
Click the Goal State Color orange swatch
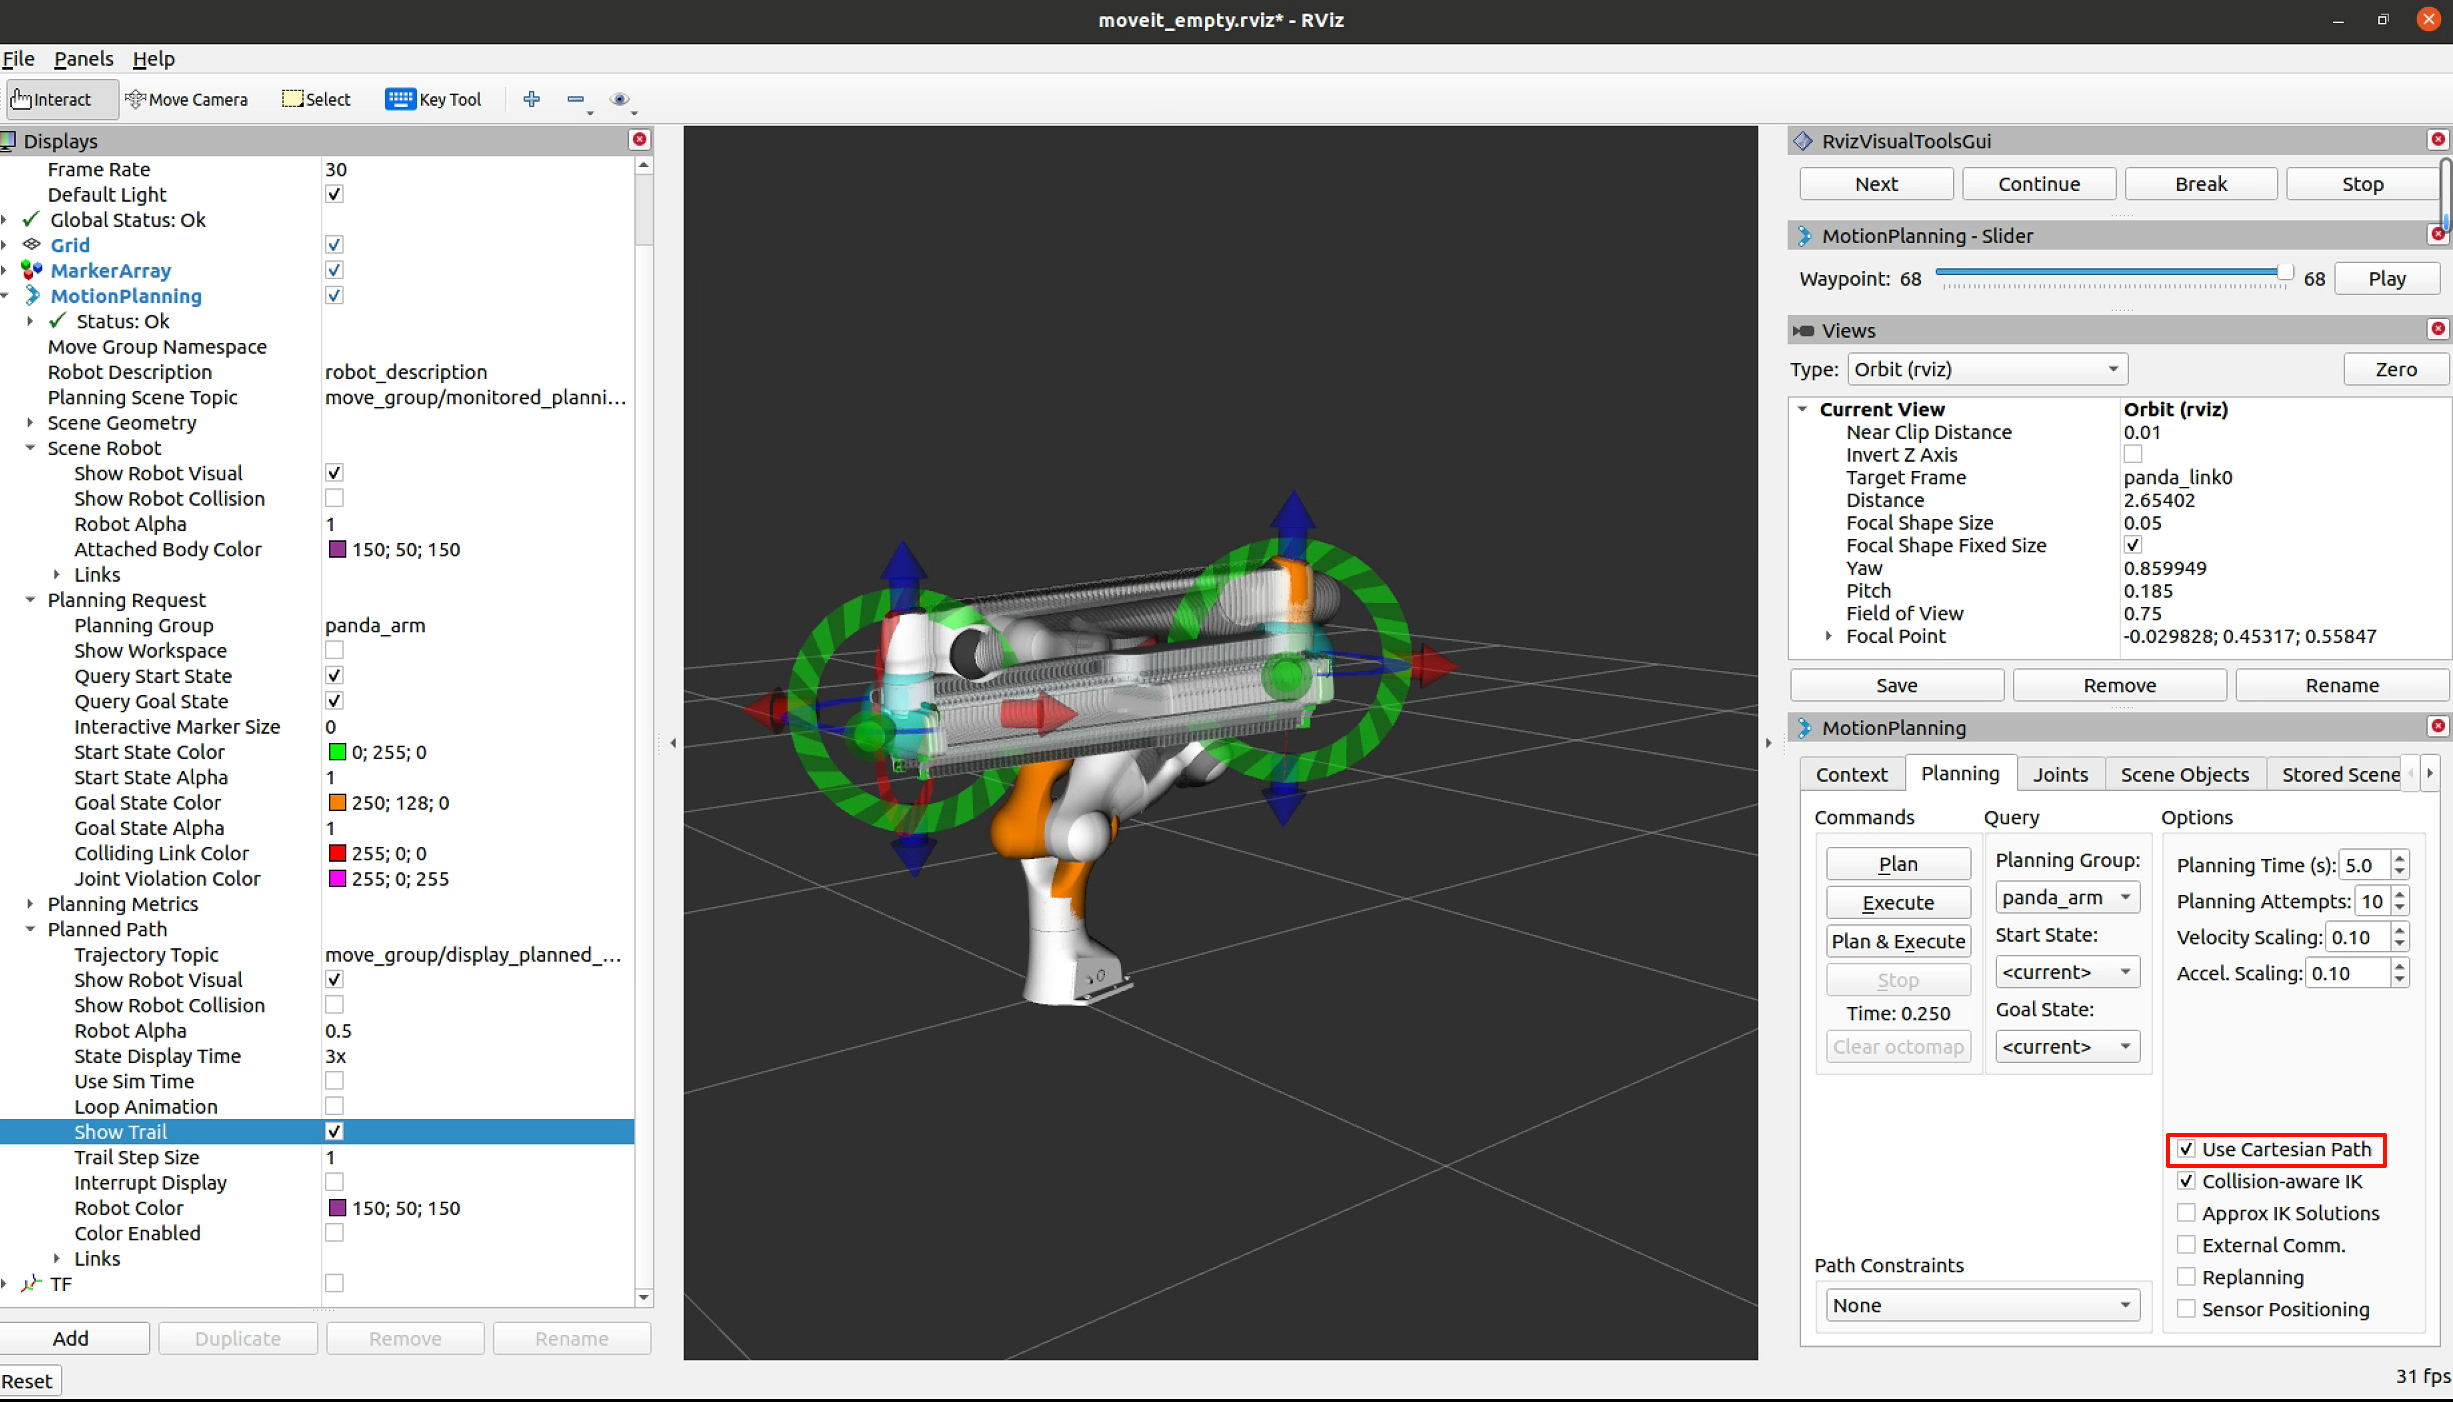pyautogui.click(x=337, y=802)
